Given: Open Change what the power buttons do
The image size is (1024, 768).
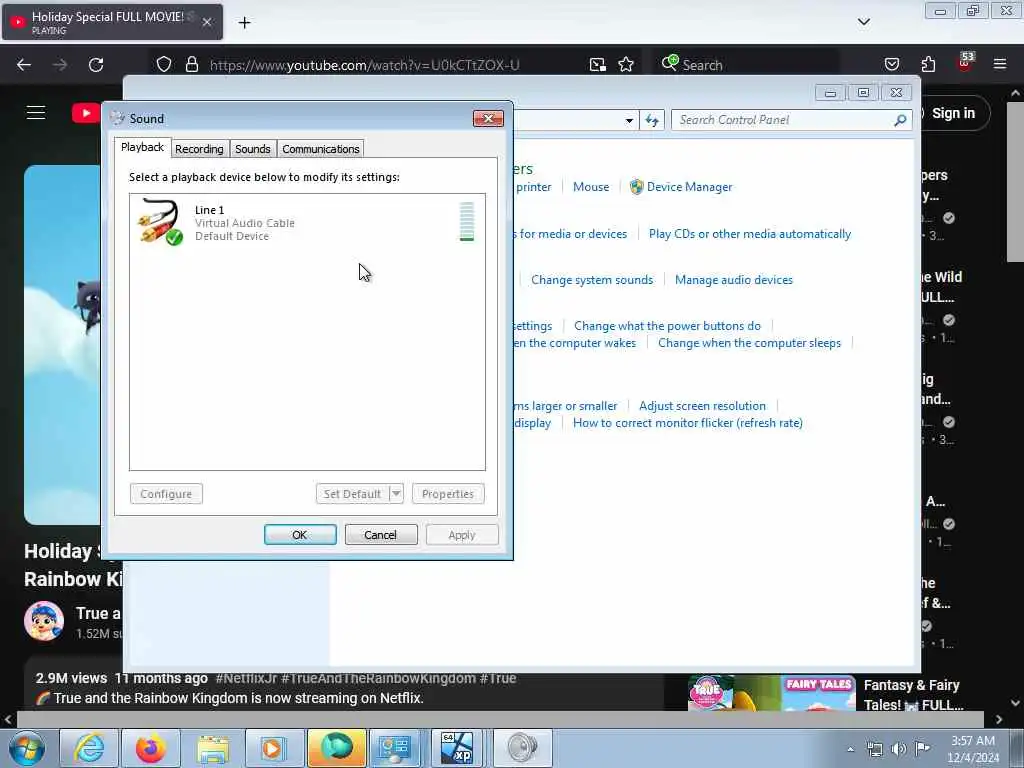Looking at the screenshot, I should point(667,325).
